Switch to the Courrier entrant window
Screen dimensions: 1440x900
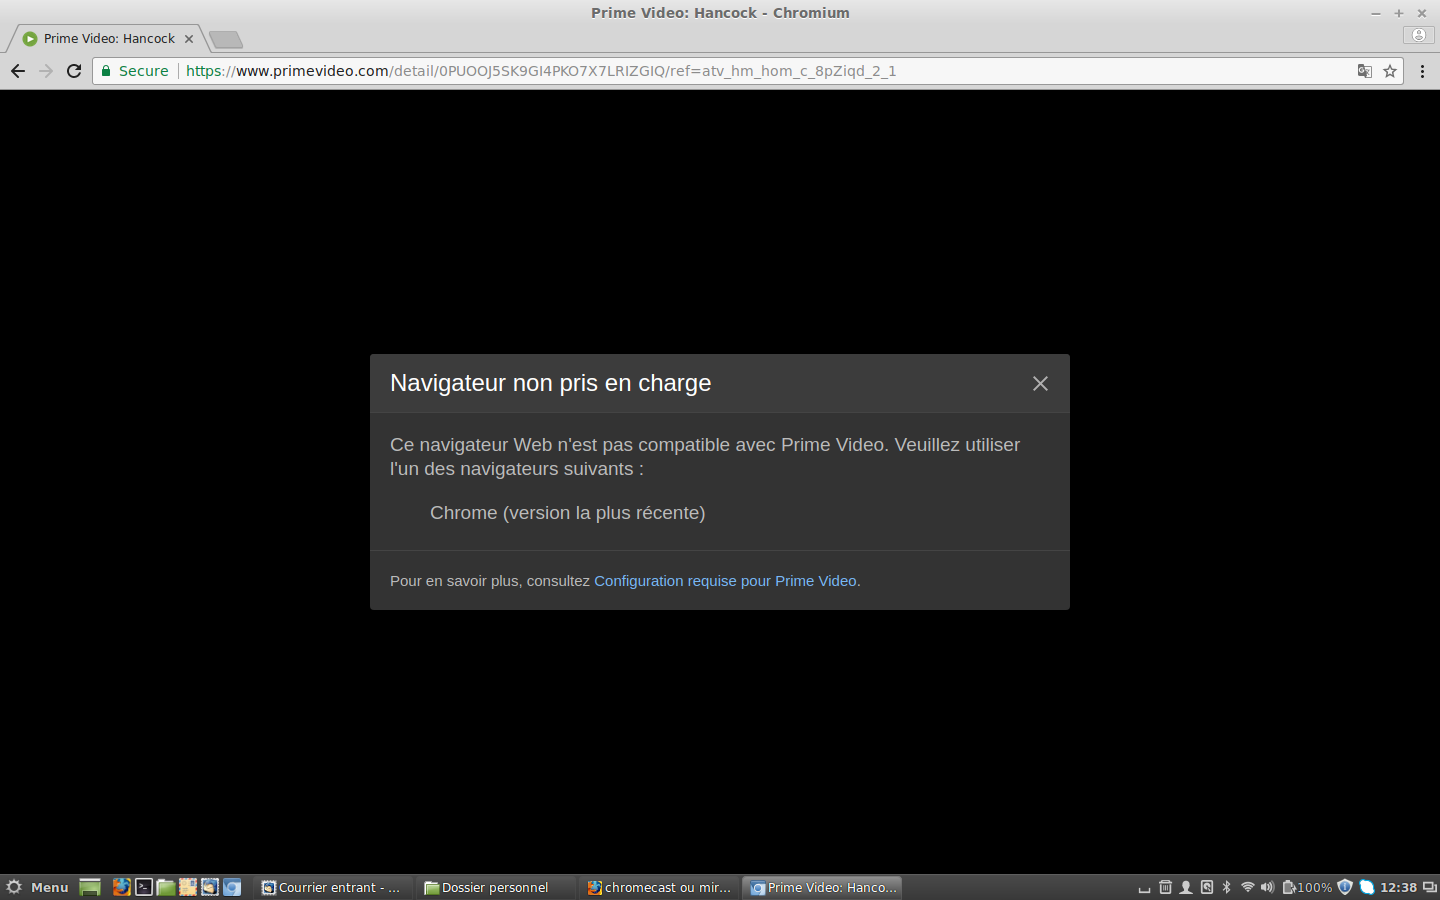(x=331, y=887)
